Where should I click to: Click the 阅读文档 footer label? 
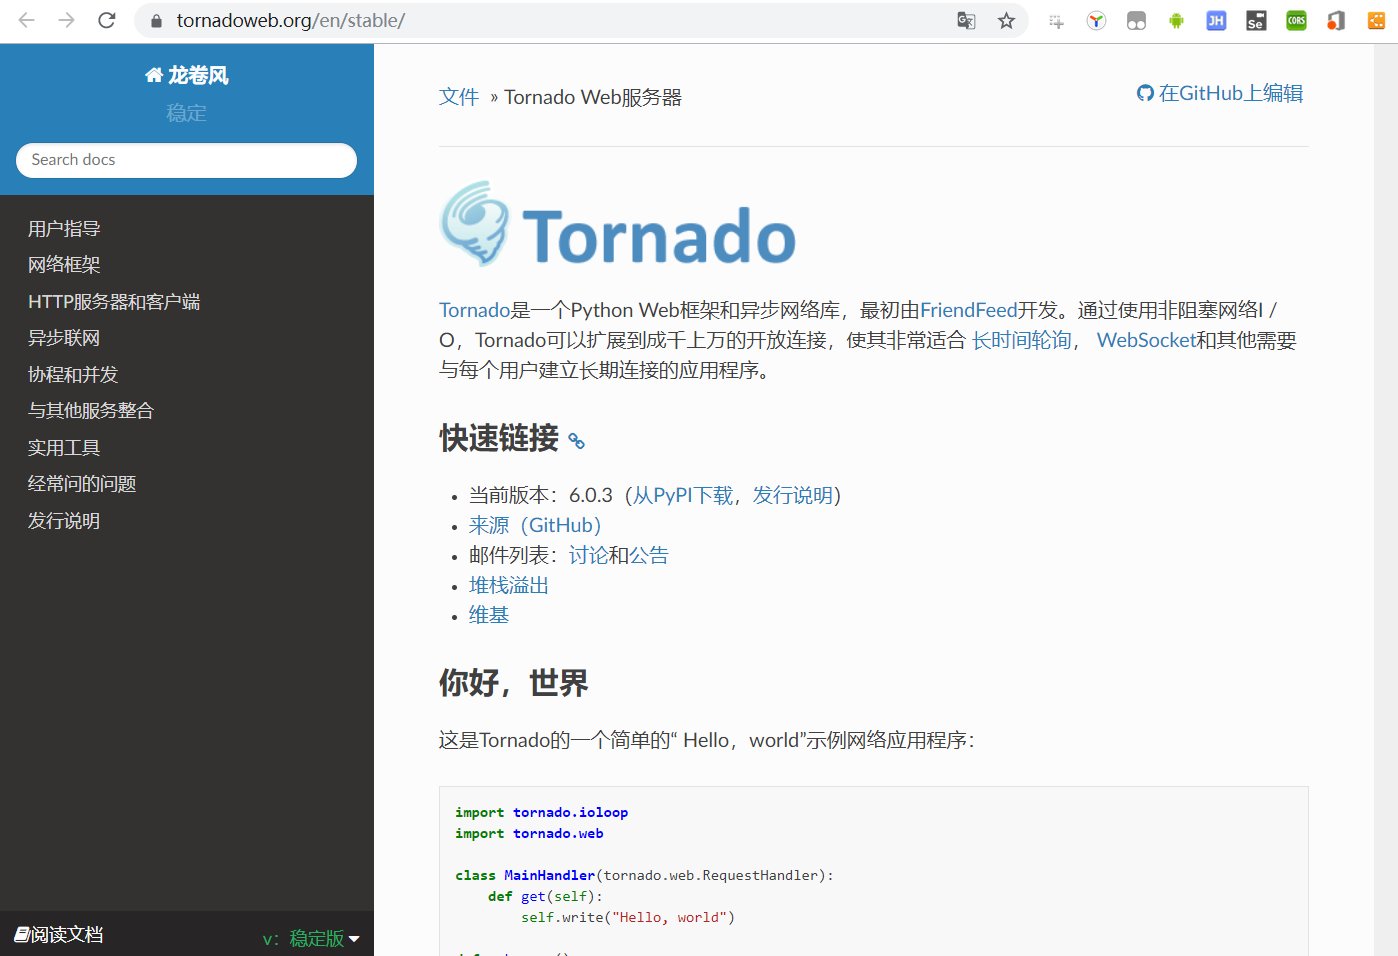point(67,935)
